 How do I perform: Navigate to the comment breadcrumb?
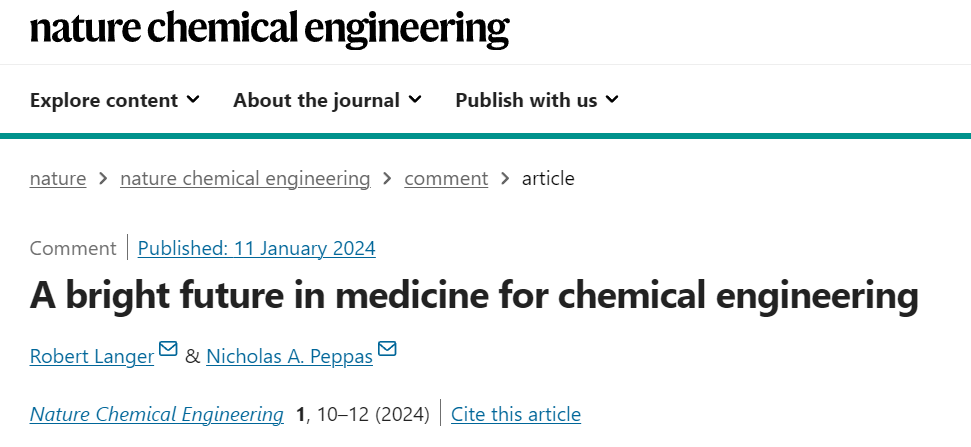(x=446, y=178)
